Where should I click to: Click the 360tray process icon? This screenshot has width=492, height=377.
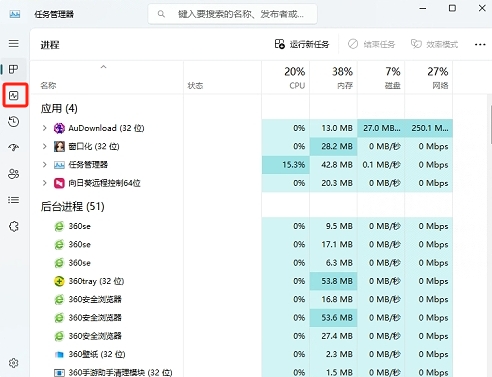click(x=59, y=281)
